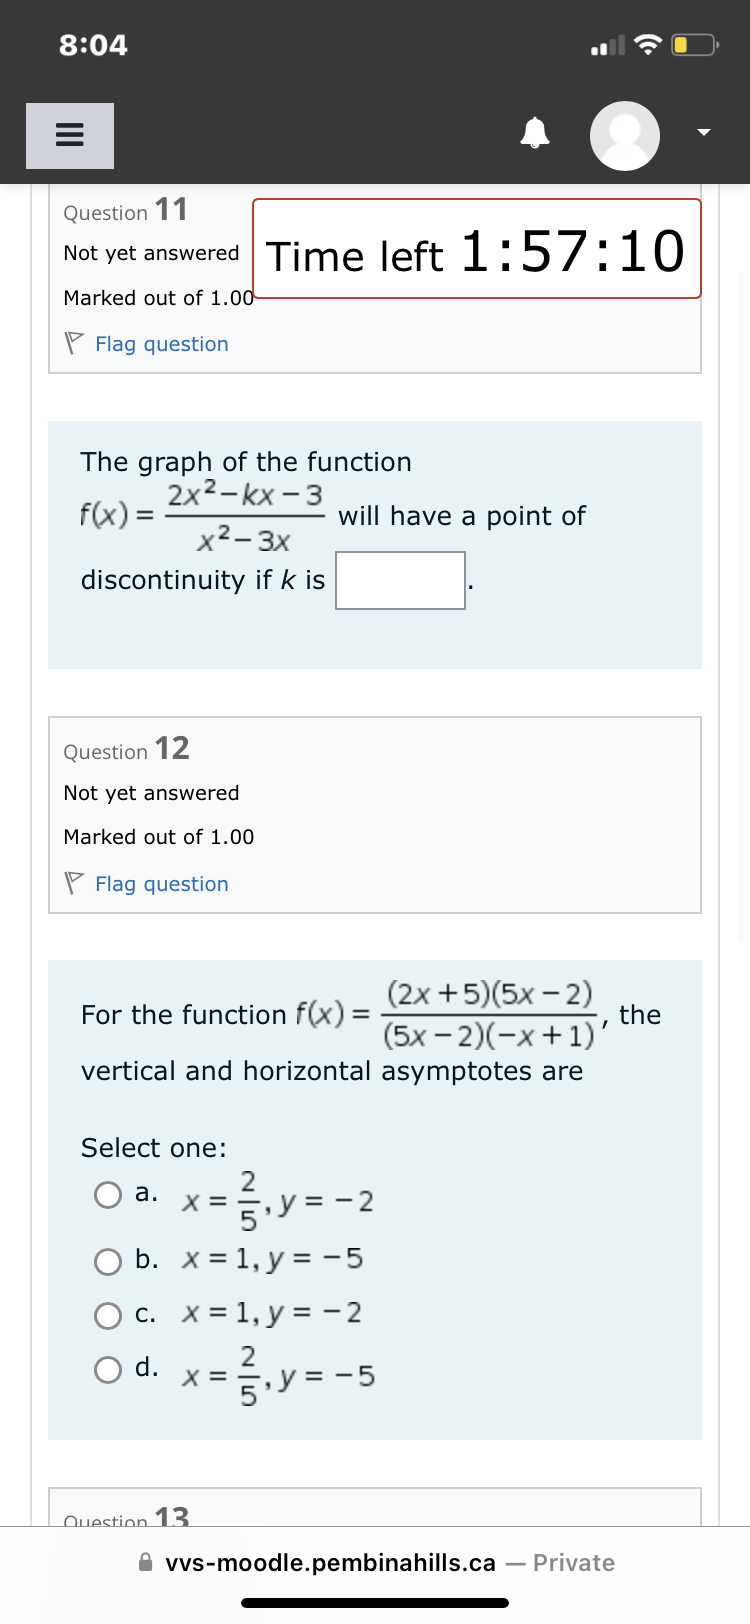Tap the battery indicator in status bar
This screenshot has height=1624, width=750.
click(x=693, y=44)
